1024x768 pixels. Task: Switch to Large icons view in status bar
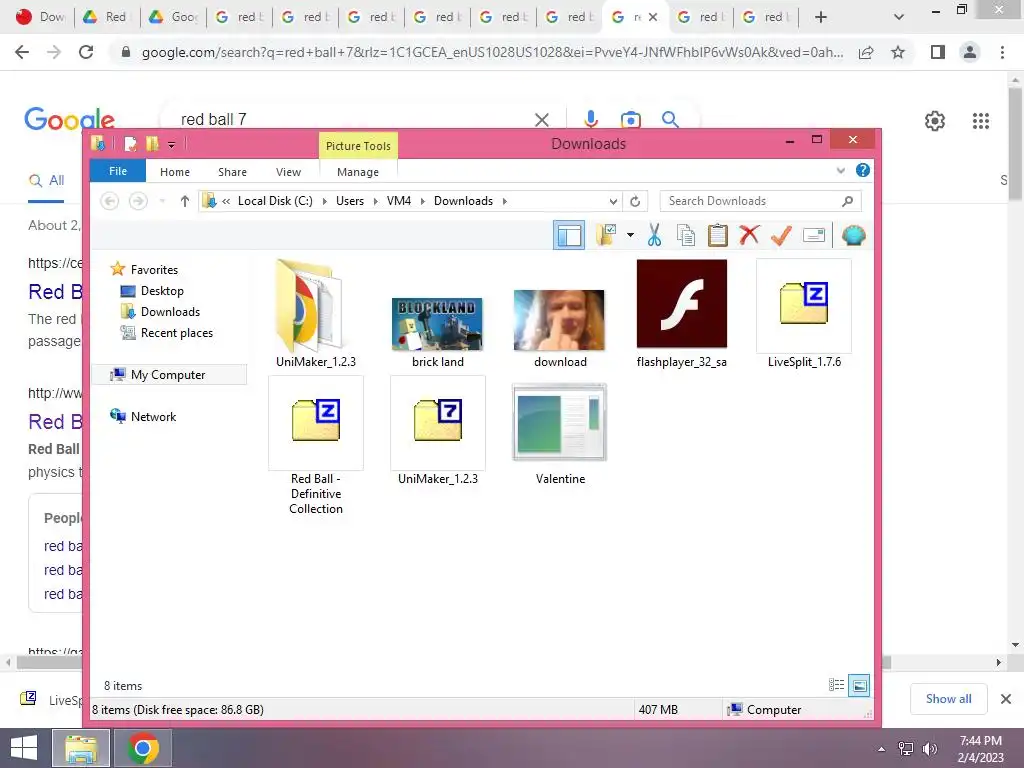pos(859,685)
